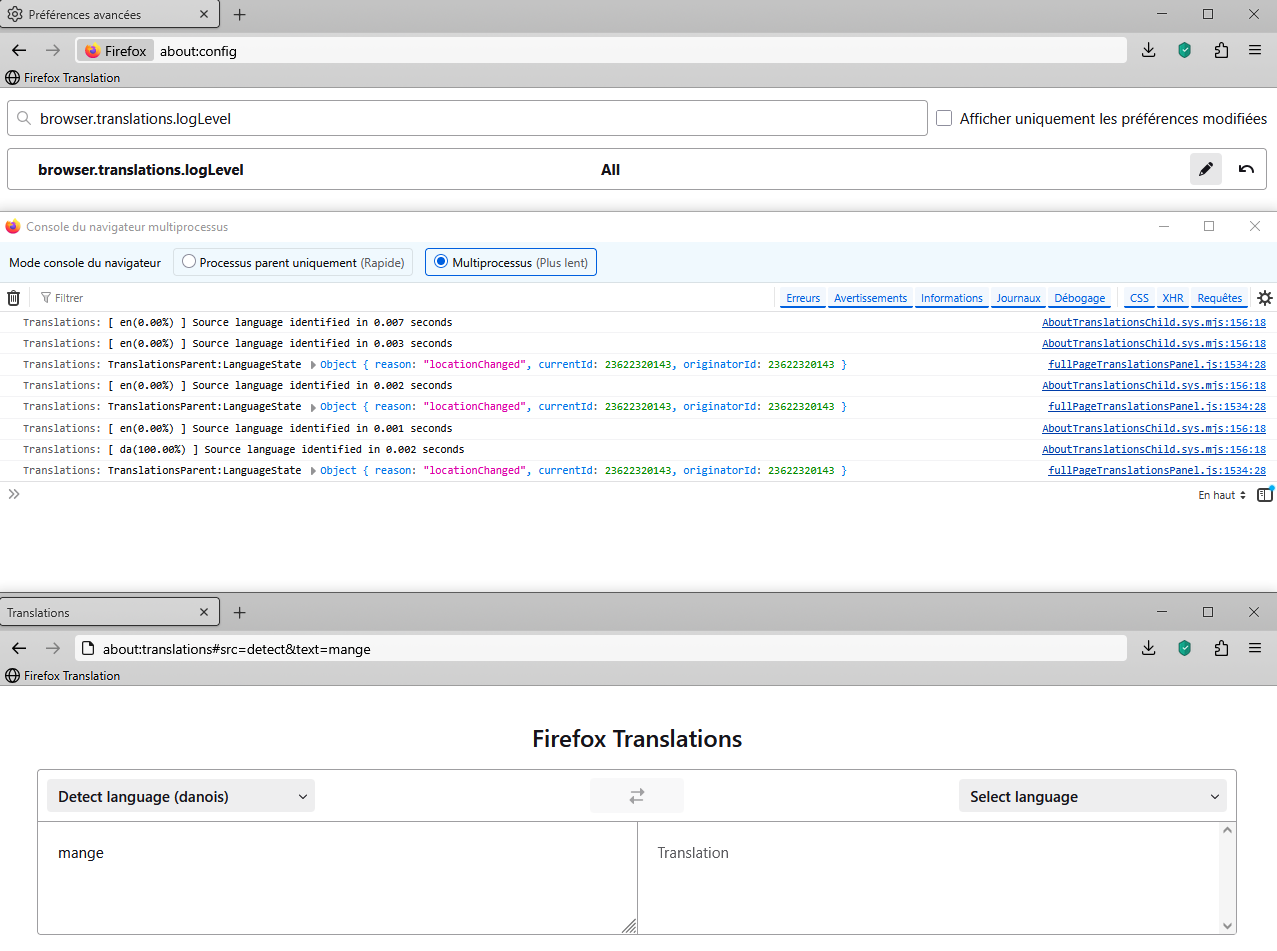
Task: Click the reset arrow icon for logLevel preference
Action: tap(1246, 169)
